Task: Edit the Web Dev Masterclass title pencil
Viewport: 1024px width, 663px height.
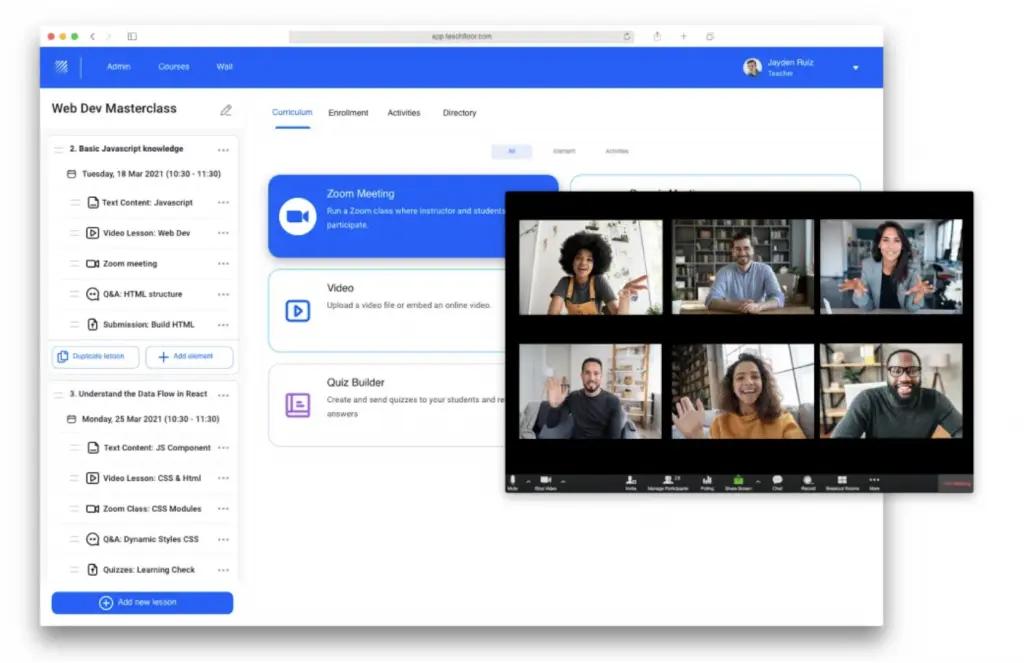Action: 226,110
